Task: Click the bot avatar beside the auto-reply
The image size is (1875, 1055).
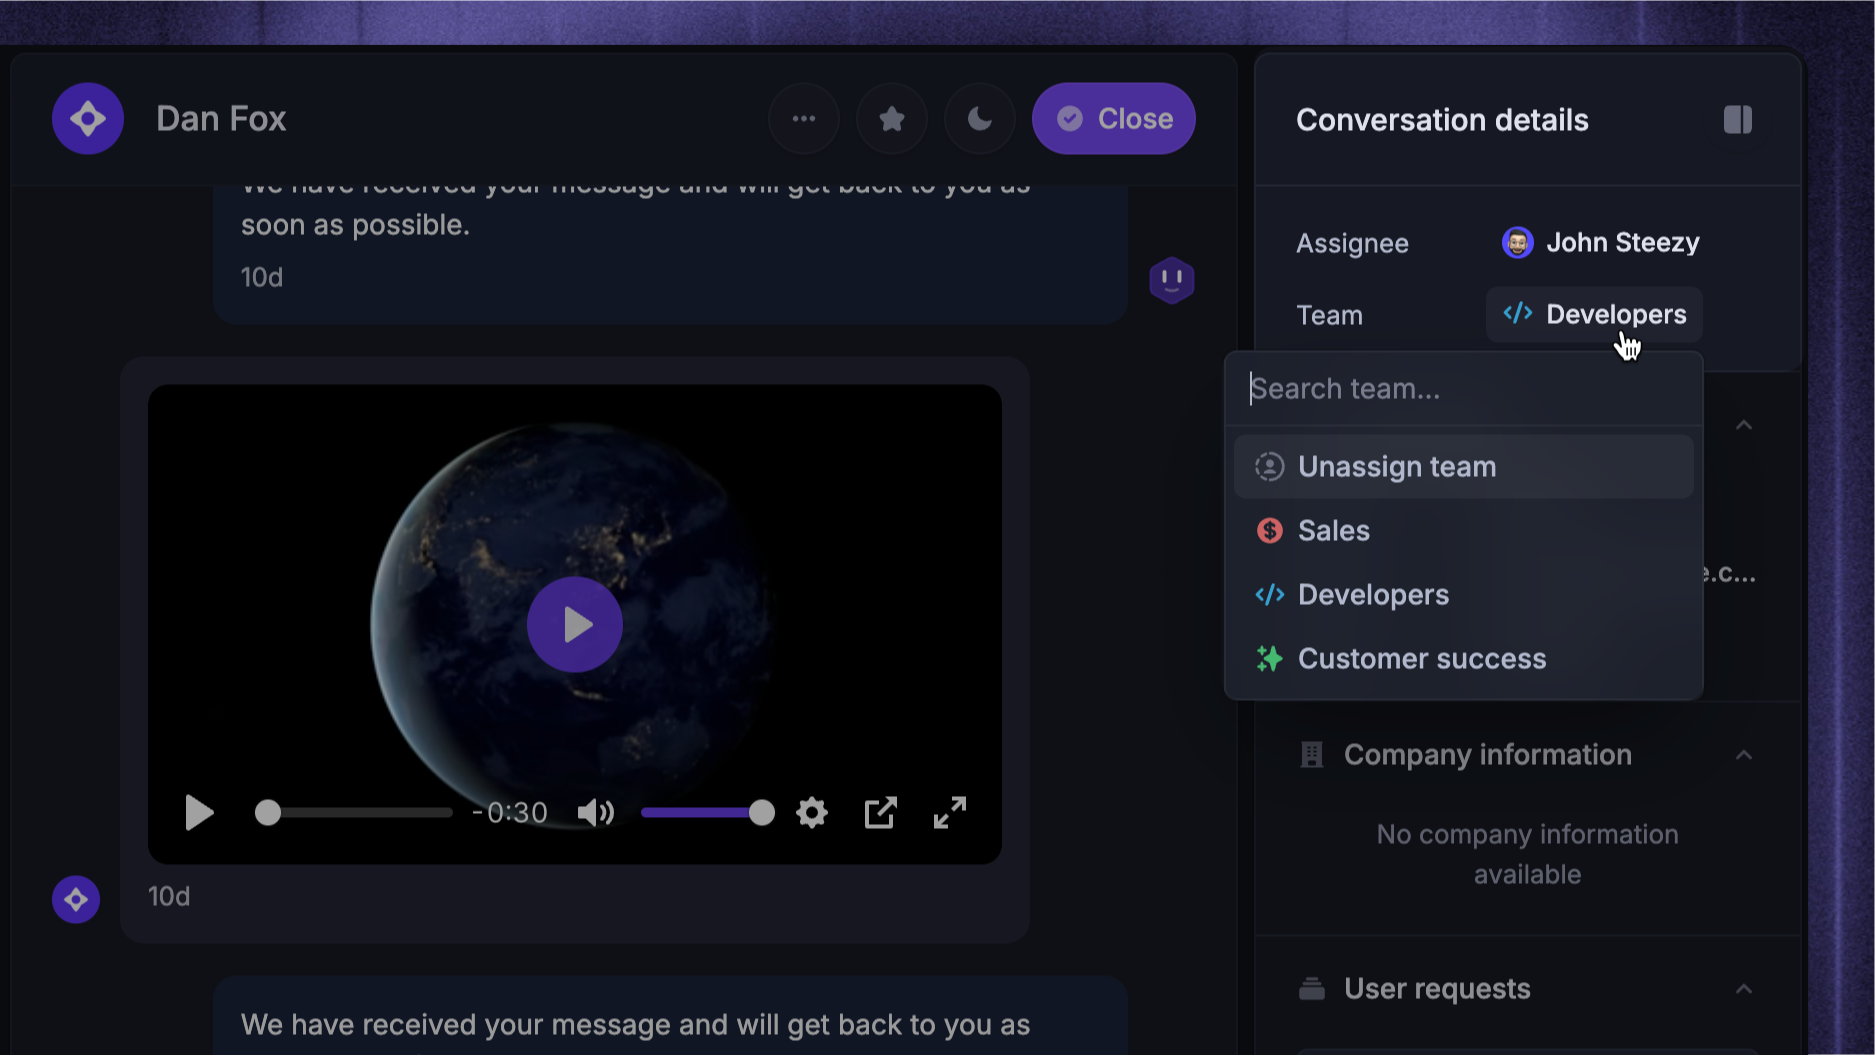Action: pyautogui.click(x=1172, y=280)
